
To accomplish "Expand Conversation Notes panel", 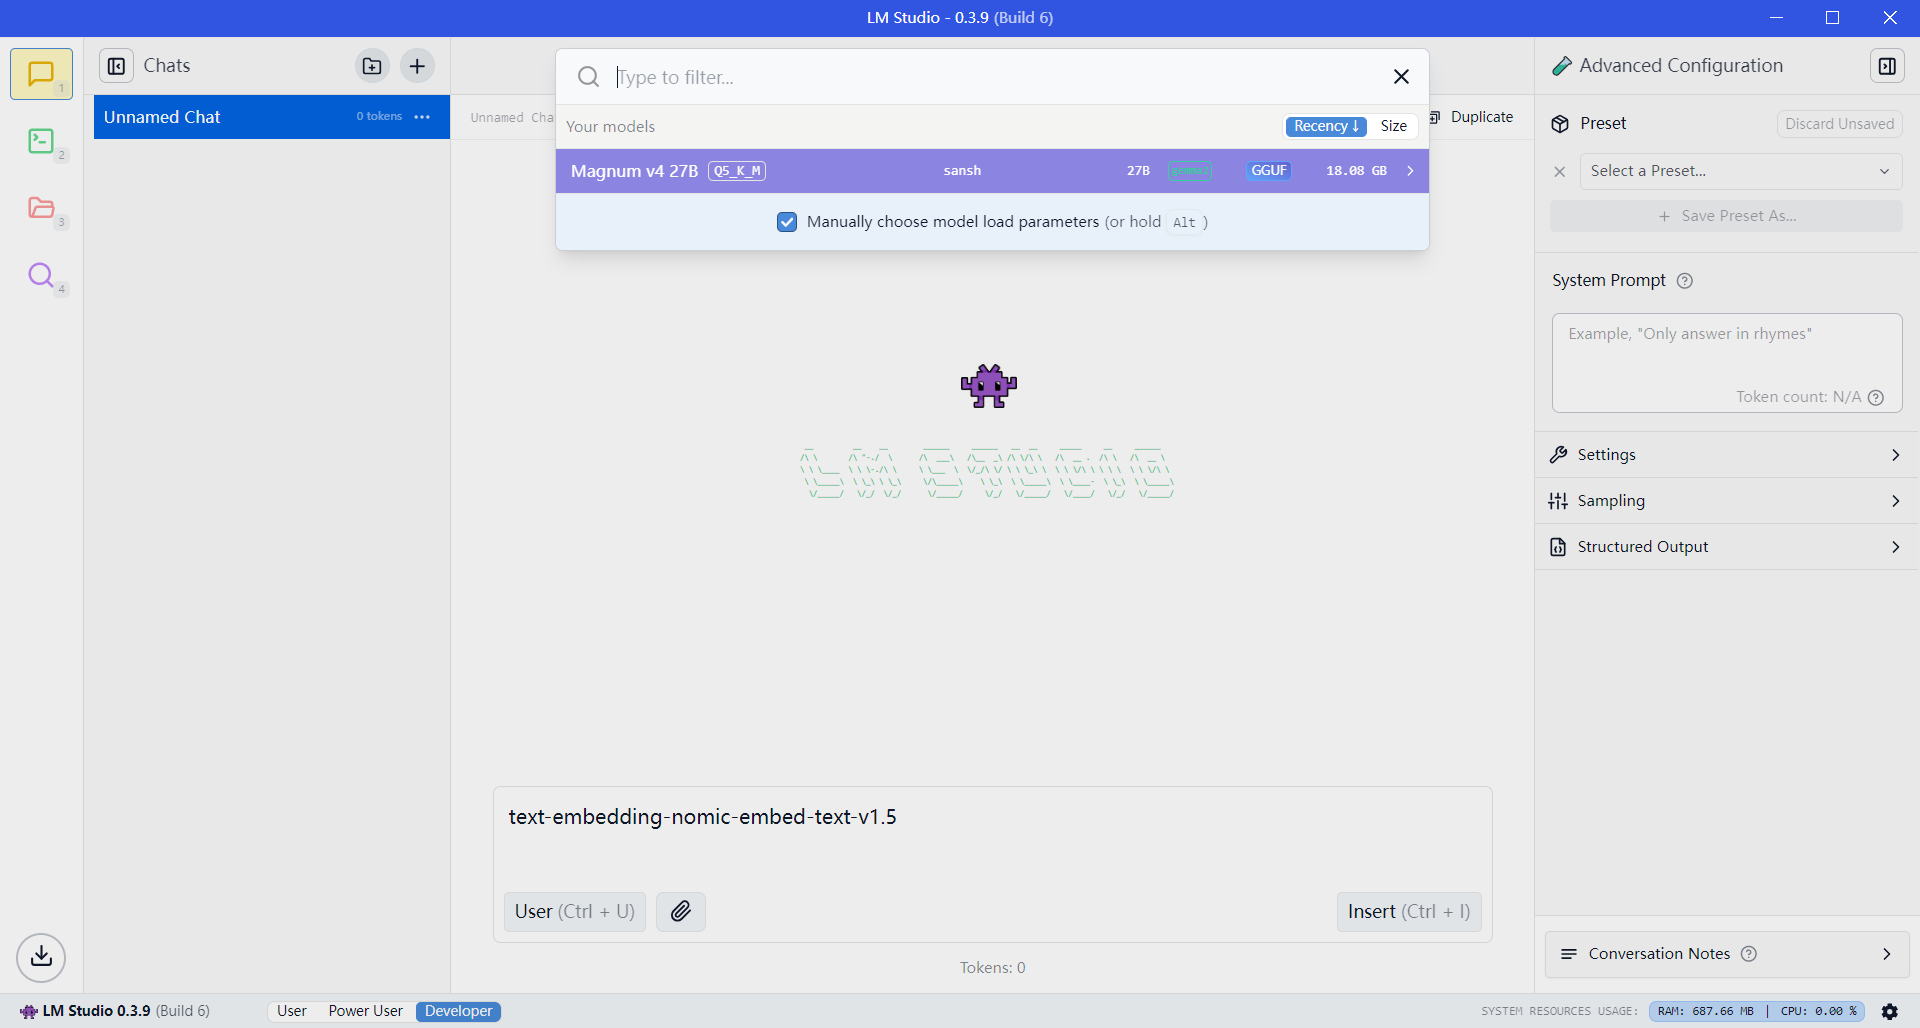I will tap(1727, 954).
